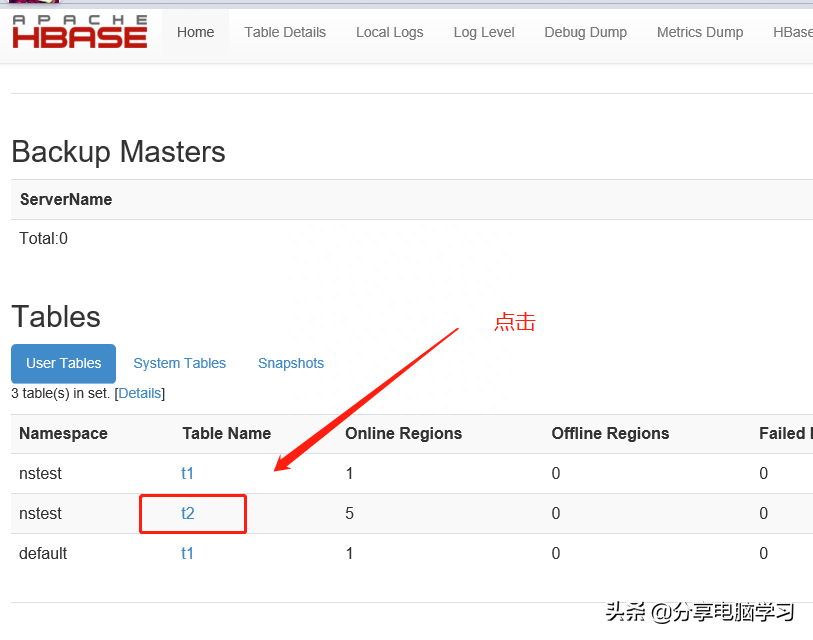Click the Online Regions column header
The height and width of the screenshot is (640, 813).
point(403,433)
